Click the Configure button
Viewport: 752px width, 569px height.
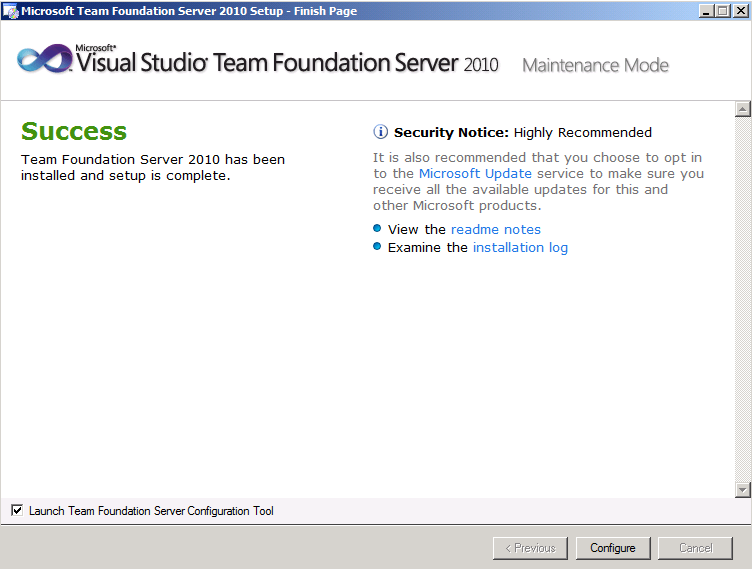[613, 548]
